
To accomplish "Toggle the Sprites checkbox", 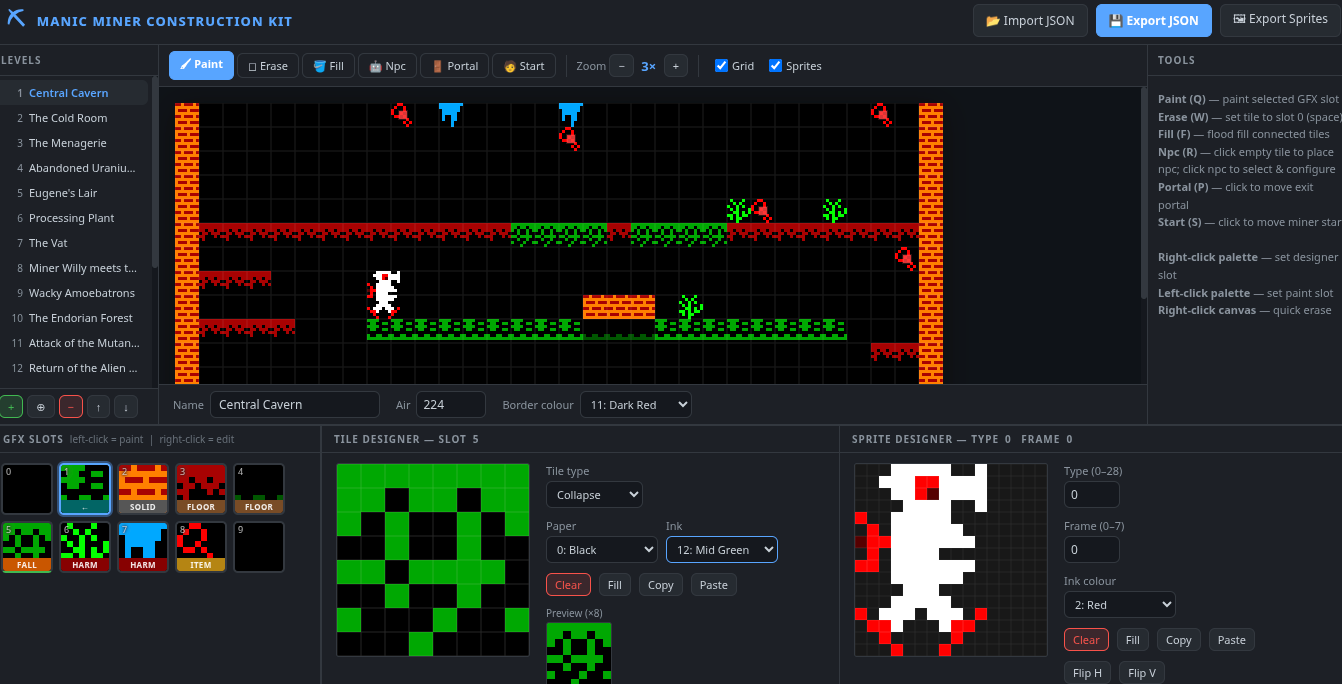I will point(775,66).
